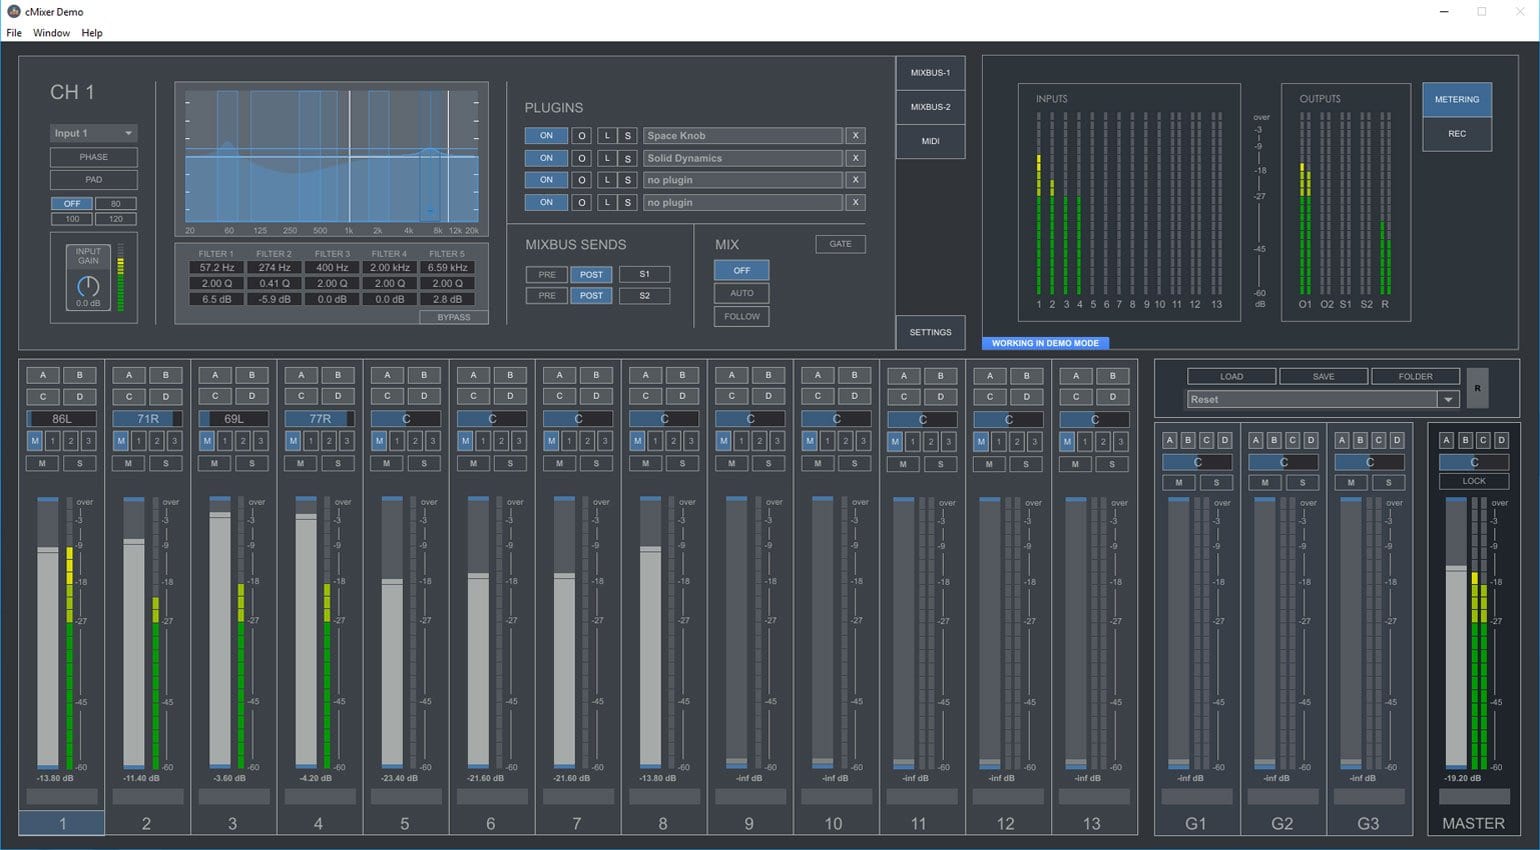Click the L button beside Space Knob
1540x850 pixels.
click(607, 136)
